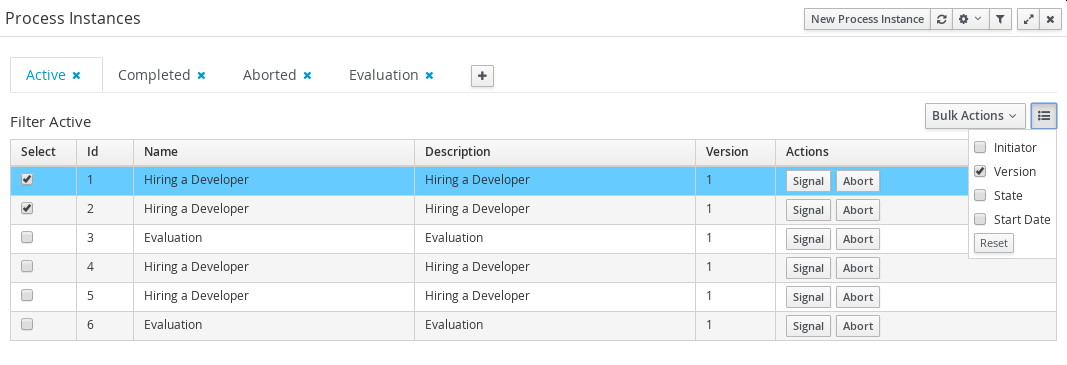Click Signal for process instance 2

(x=808, y=210)
